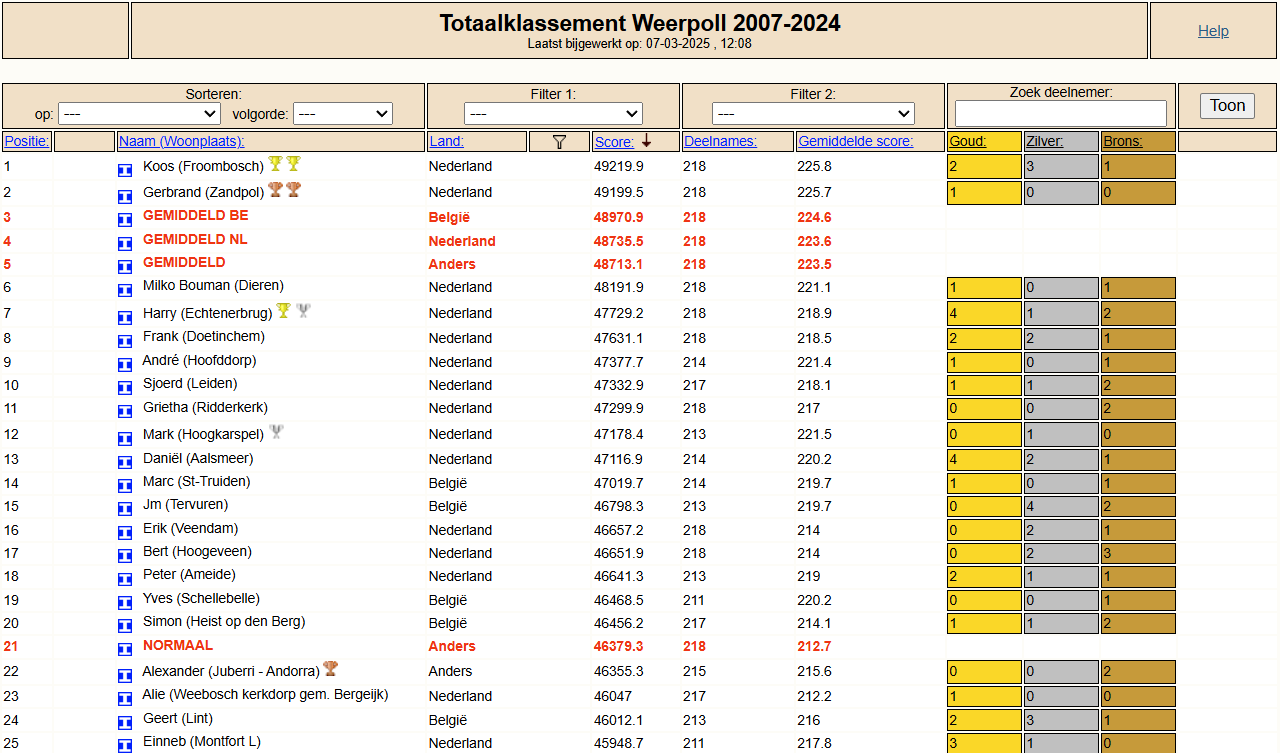Click the funnel filter icon in header

pyautogui.click(x=559, y=142)
